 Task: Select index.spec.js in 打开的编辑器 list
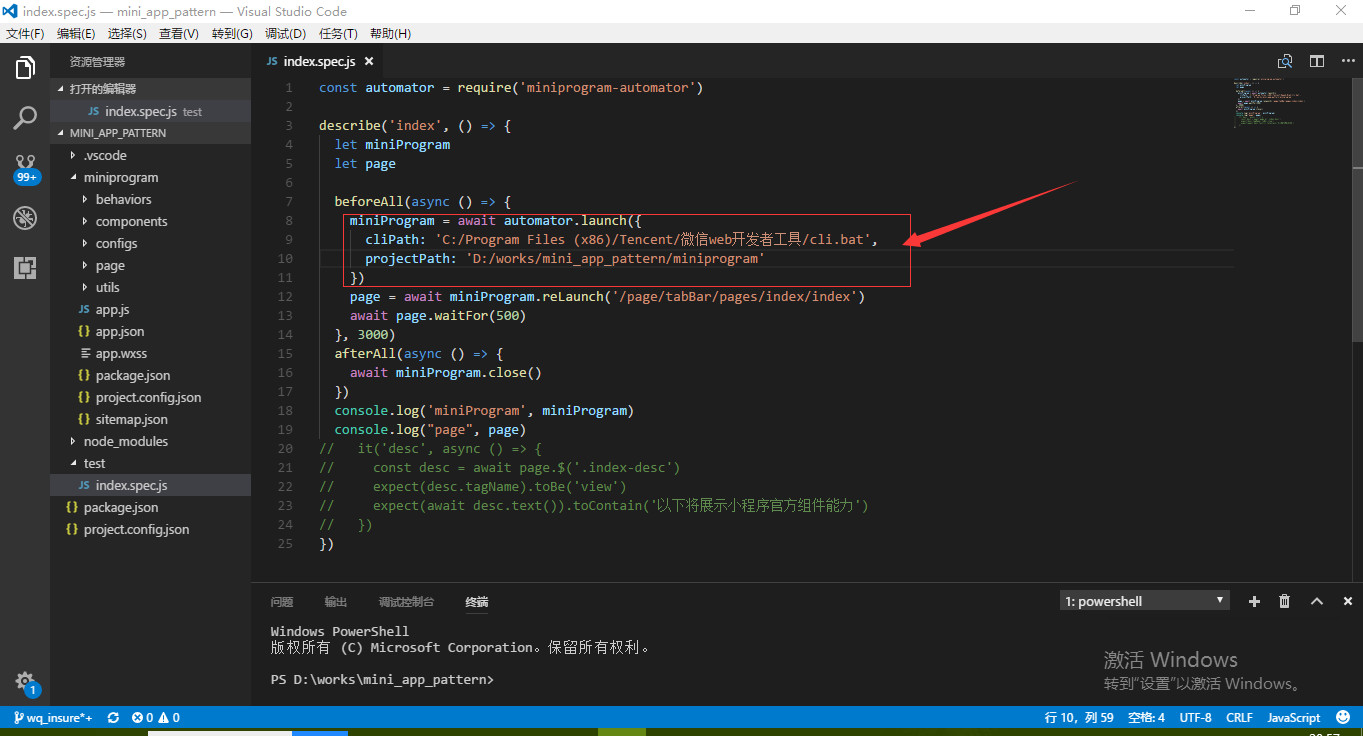tap(150, 111)
